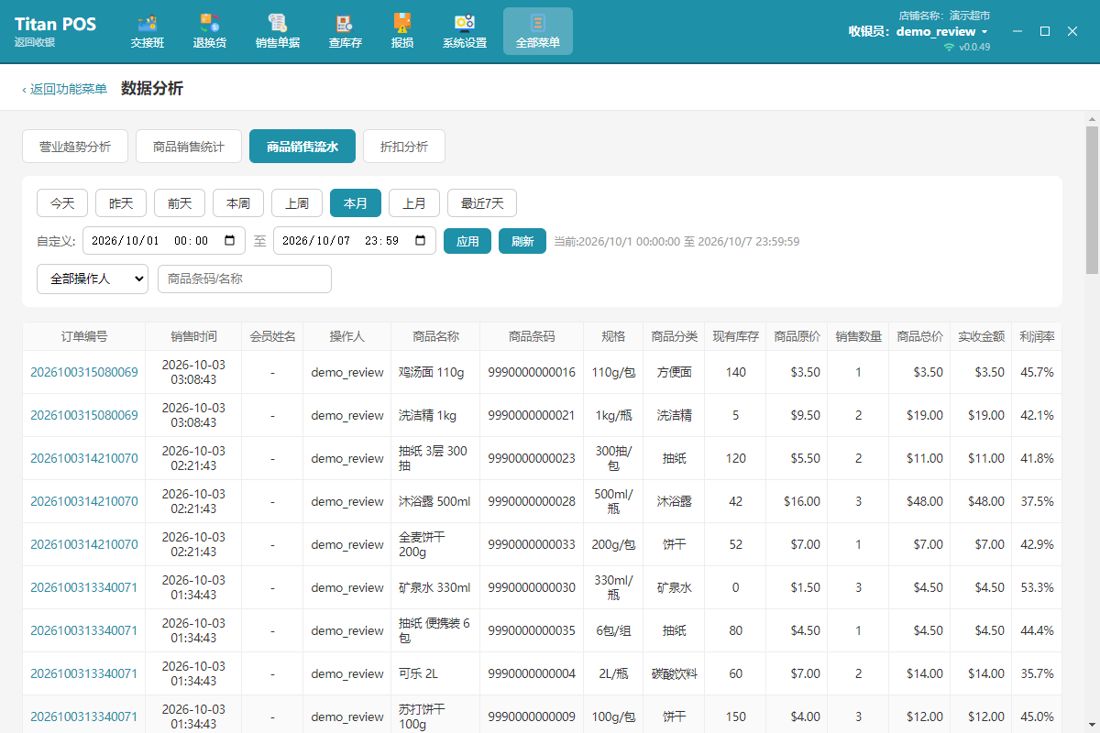Filter by 前天
Screen dimensions: 1100x733
point(180,203)
